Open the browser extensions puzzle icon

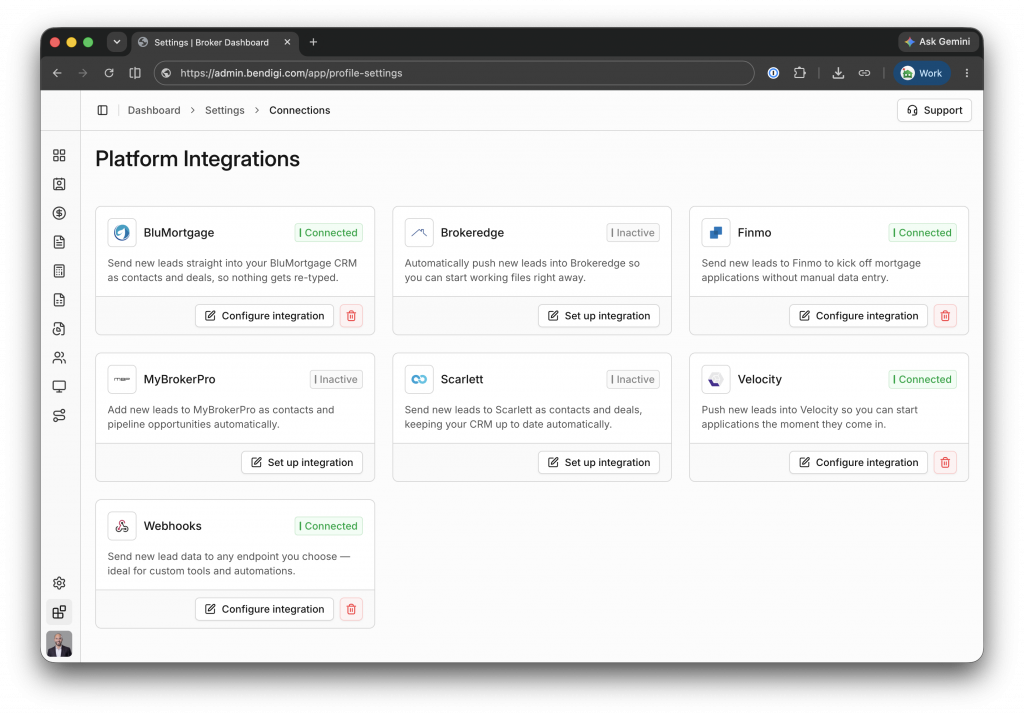pyautogui.click(x=799, y=73)
